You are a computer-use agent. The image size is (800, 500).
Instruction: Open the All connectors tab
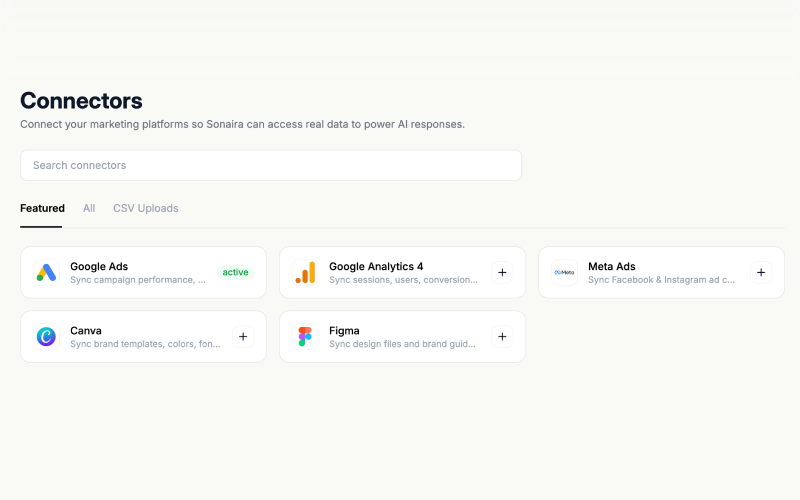pyautogui.click(x=89, y=208)
